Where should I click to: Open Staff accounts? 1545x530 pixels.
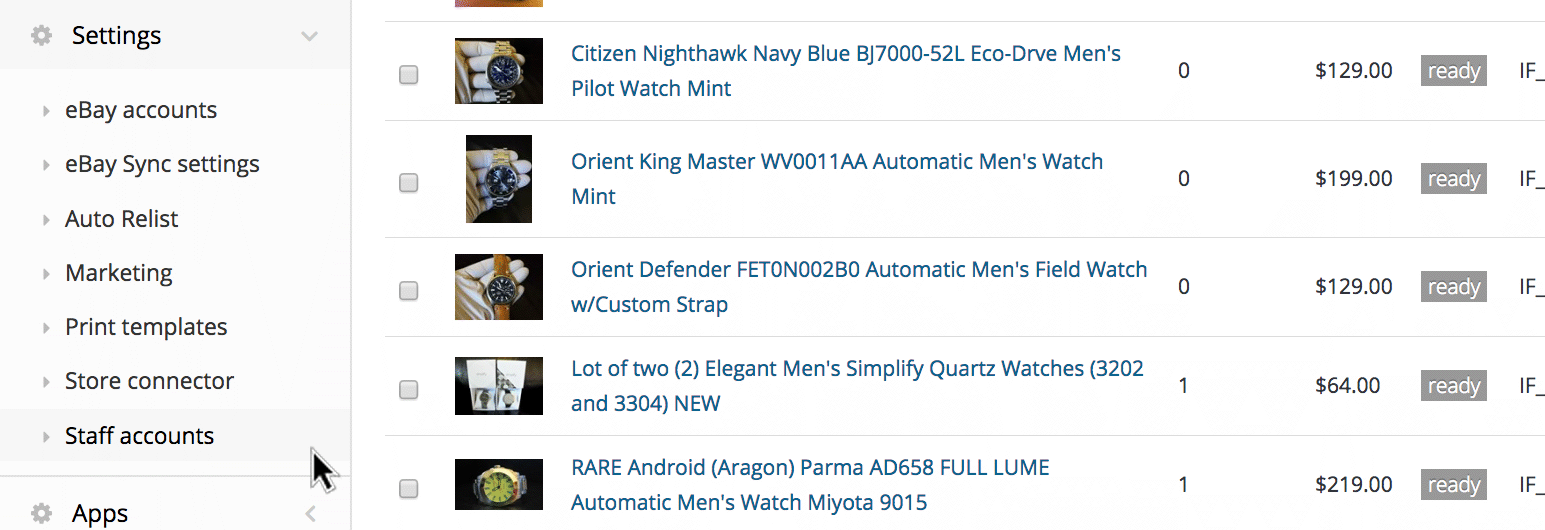pos(139,436)
